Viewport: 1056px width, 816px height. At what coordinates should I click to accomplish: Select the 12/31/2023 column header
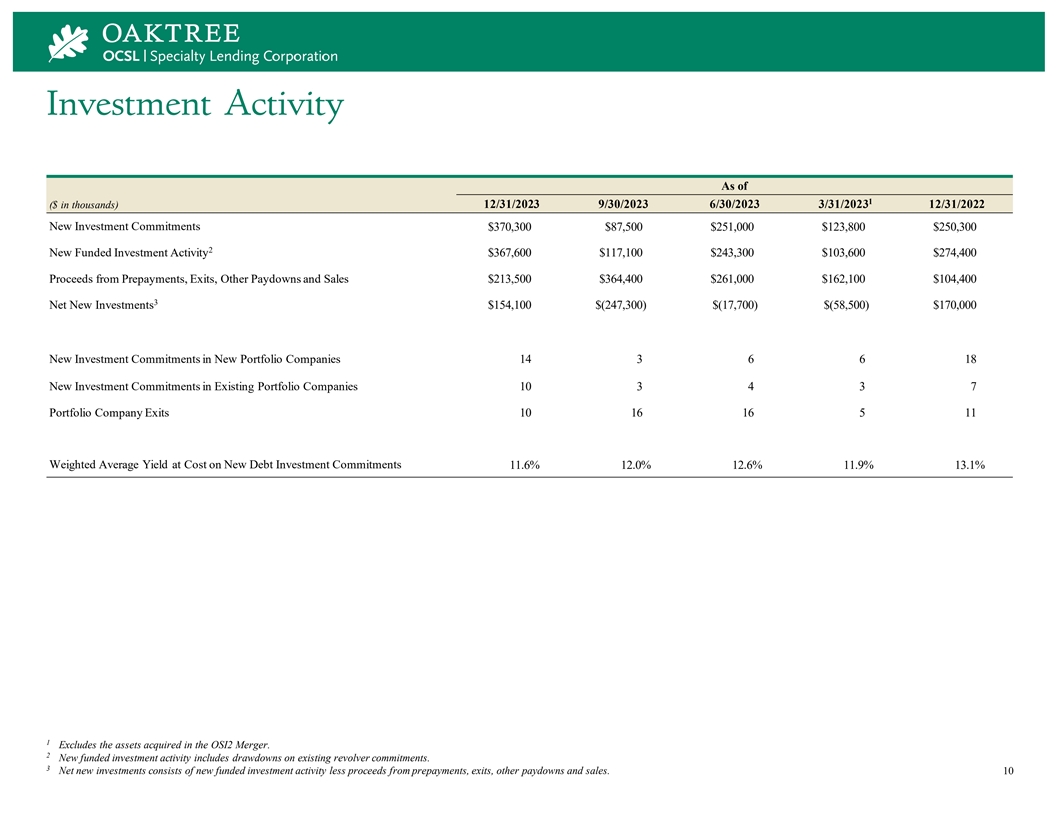tap(505, 204)
